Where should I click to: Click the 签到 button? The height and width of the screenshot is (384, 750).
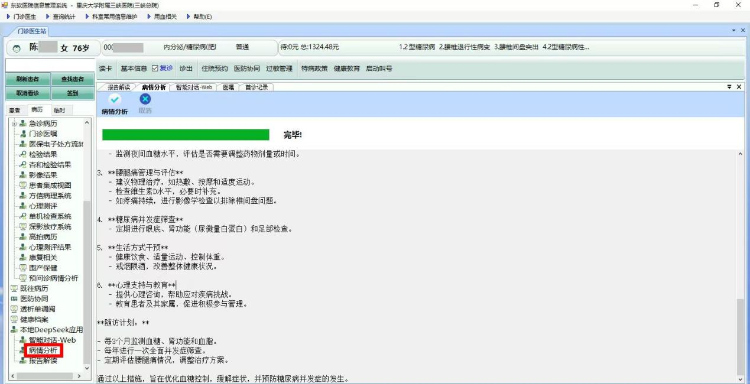point(72,93)
